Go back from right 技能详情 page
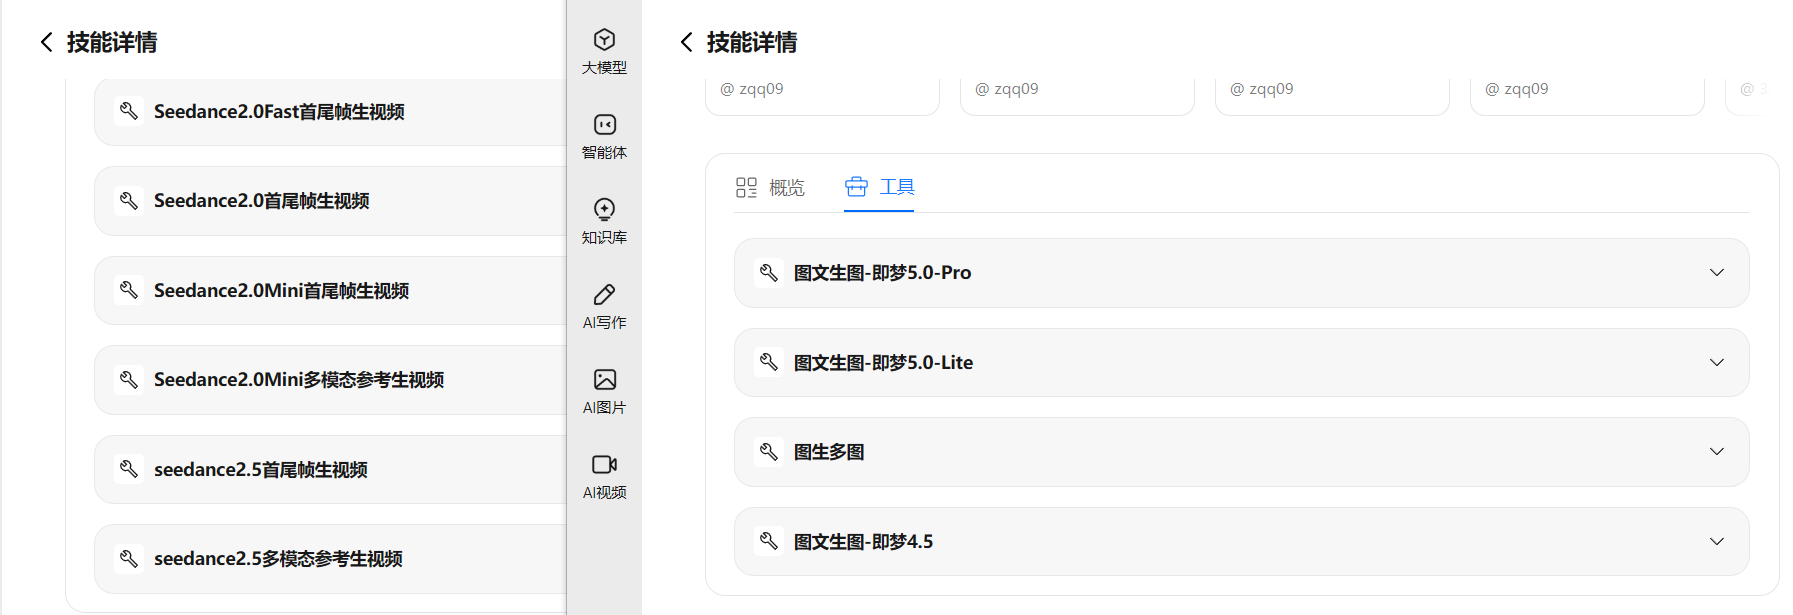Viewport: 1793px width, 615px height. click(686, 42)
